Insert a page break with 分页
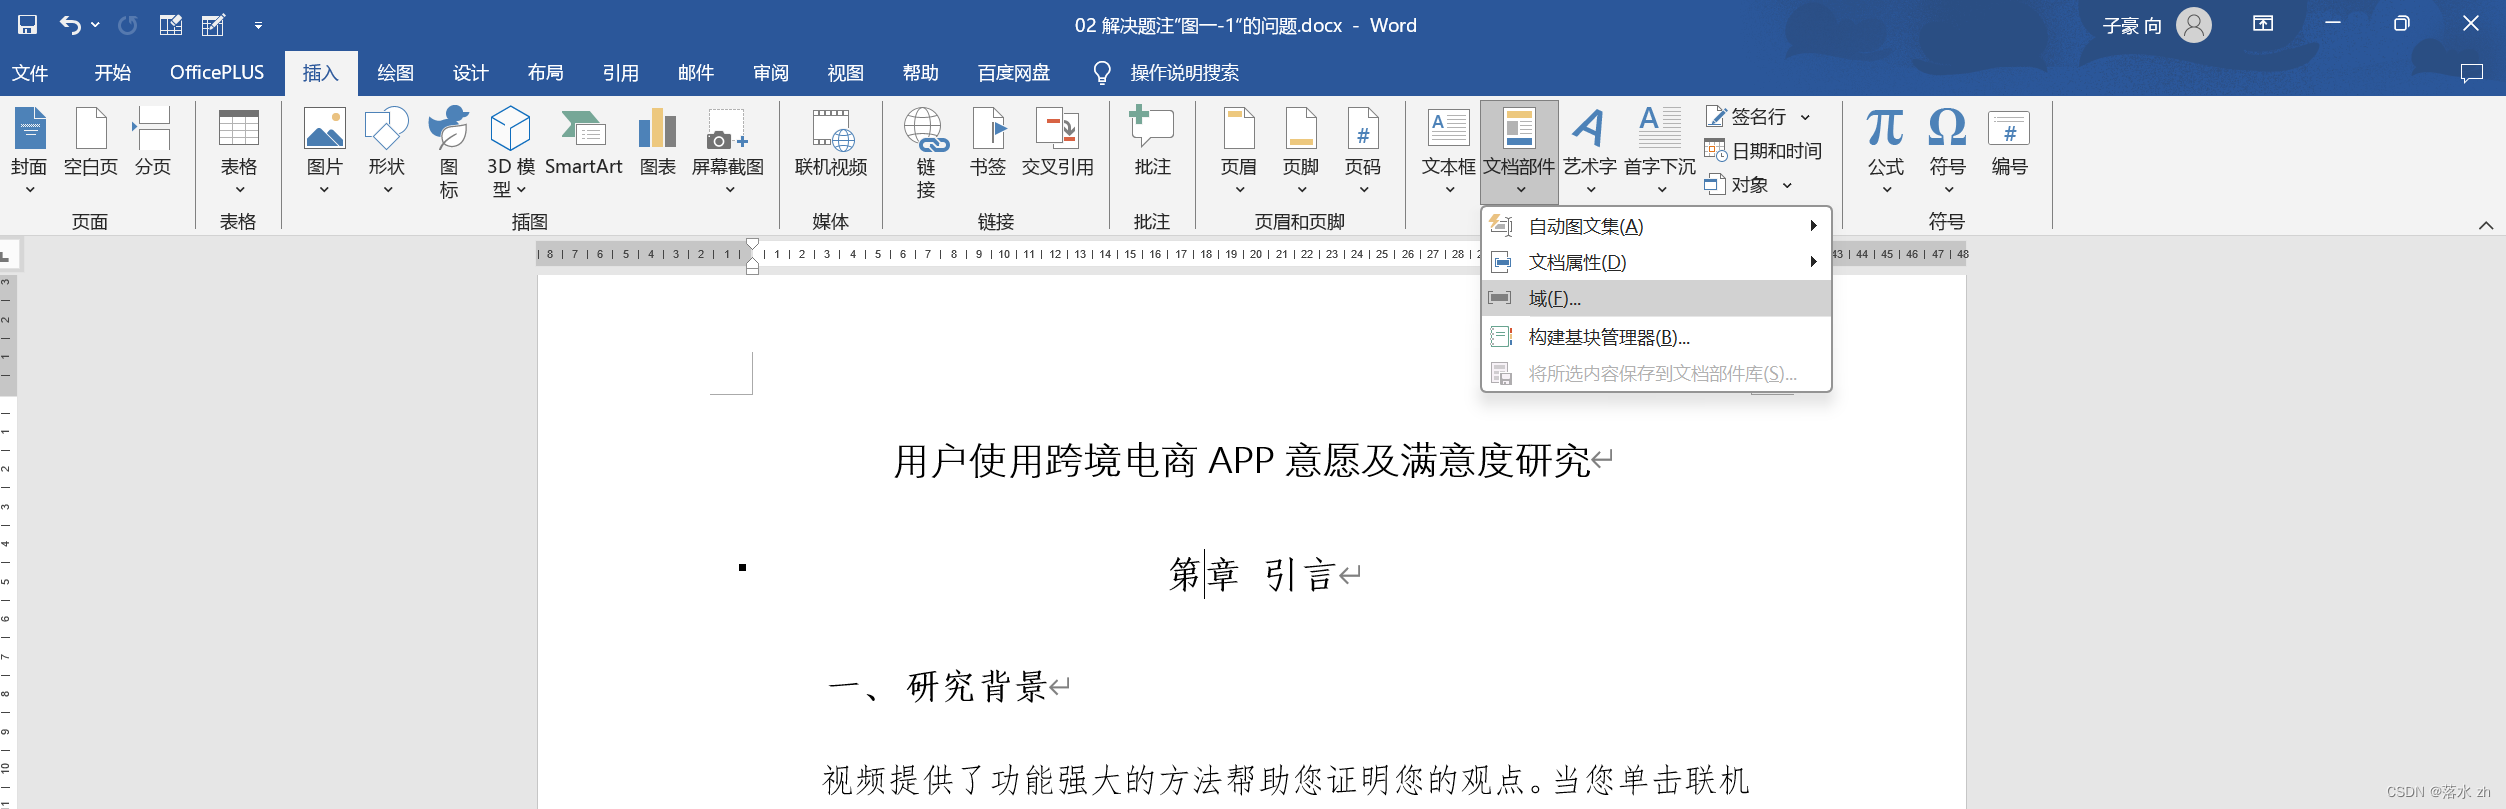The width and height of the screenshot is (2506, 809). 153,142
